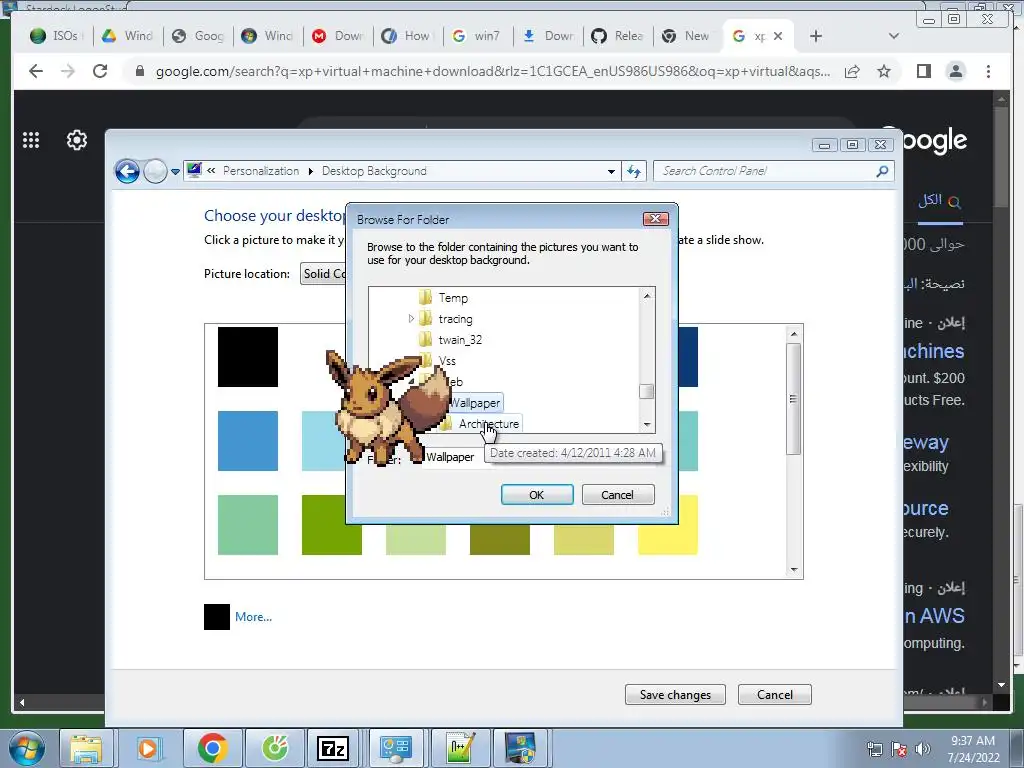The height and width of the screenshot is (768, 1024).
Task: Click the folder tree scroll down arrow
Action: [647, 424]
